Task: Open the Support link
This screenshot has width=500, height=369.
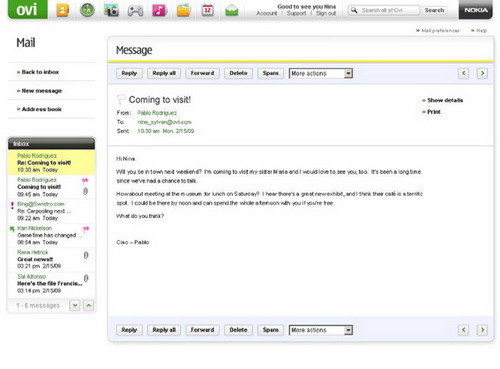Action: click(296, 13)
